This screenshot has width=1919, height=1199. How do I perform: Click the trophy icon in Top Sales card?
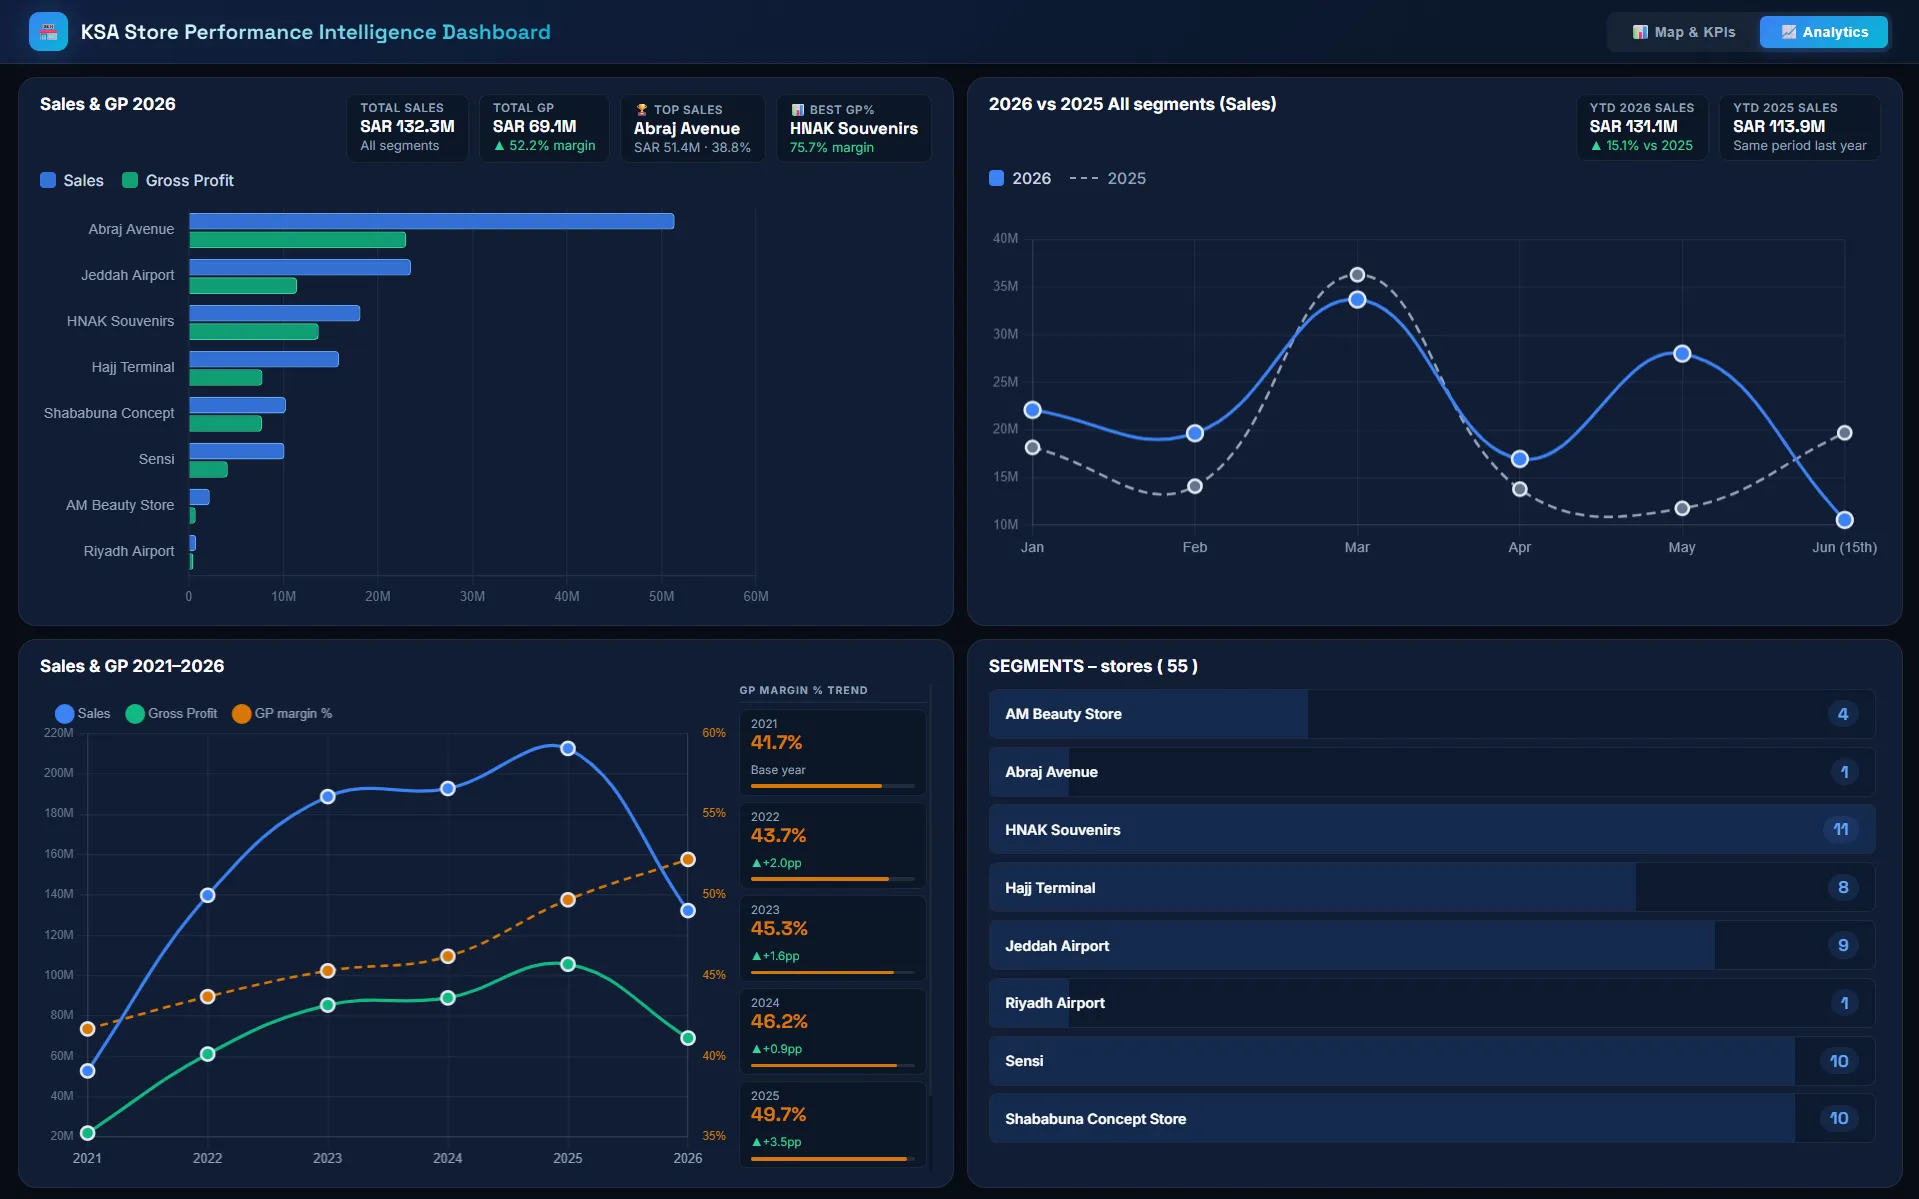pos(642,109)
